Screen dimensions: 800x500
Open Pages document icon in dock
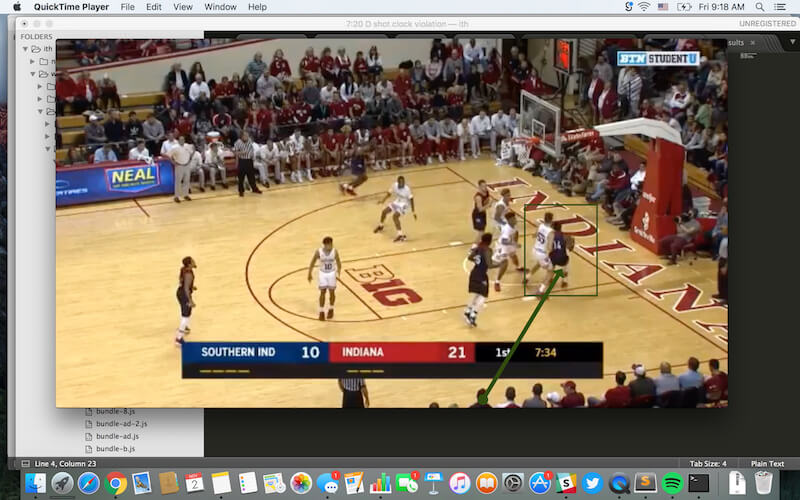pos(354,483)
